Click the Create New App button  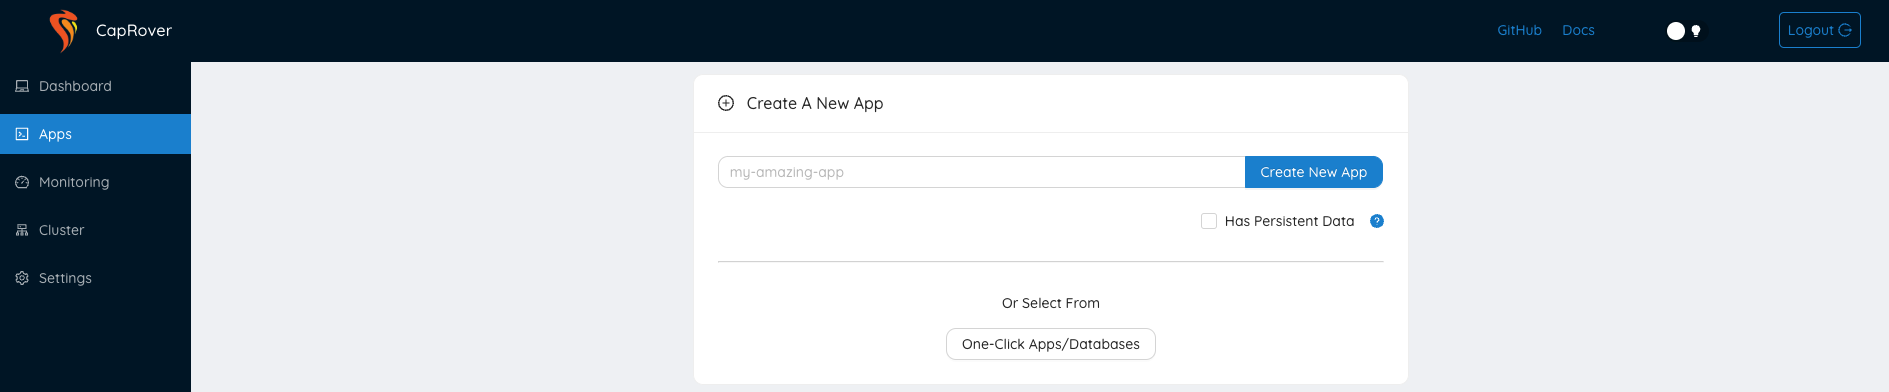pyautogui.click(x=1314, y=172)
